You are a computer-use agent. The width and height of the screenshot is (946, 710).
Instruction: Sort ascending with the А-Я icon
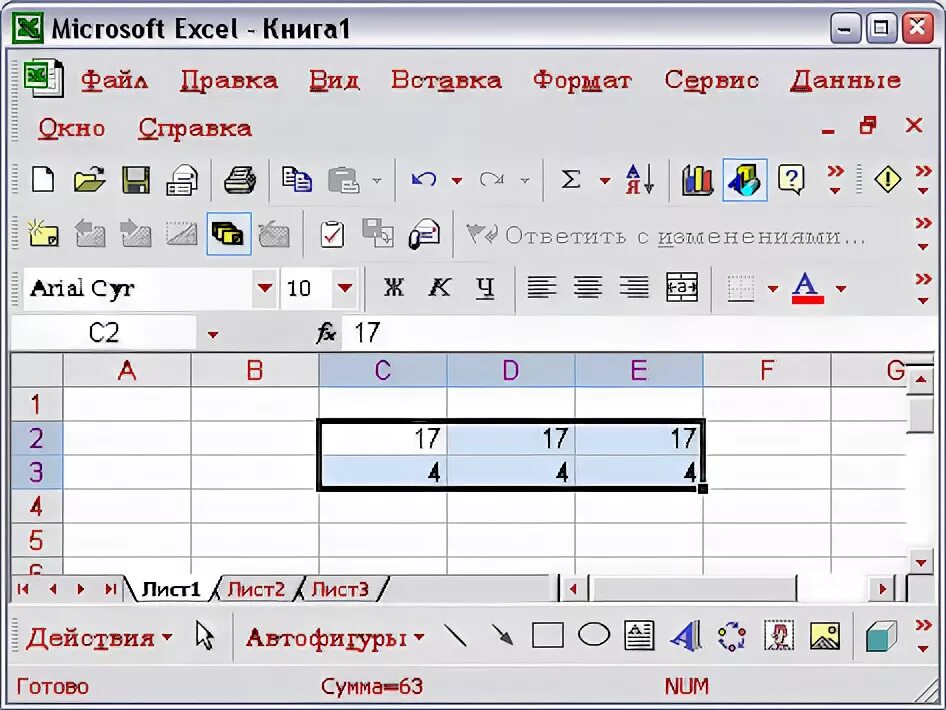[640, 180]
